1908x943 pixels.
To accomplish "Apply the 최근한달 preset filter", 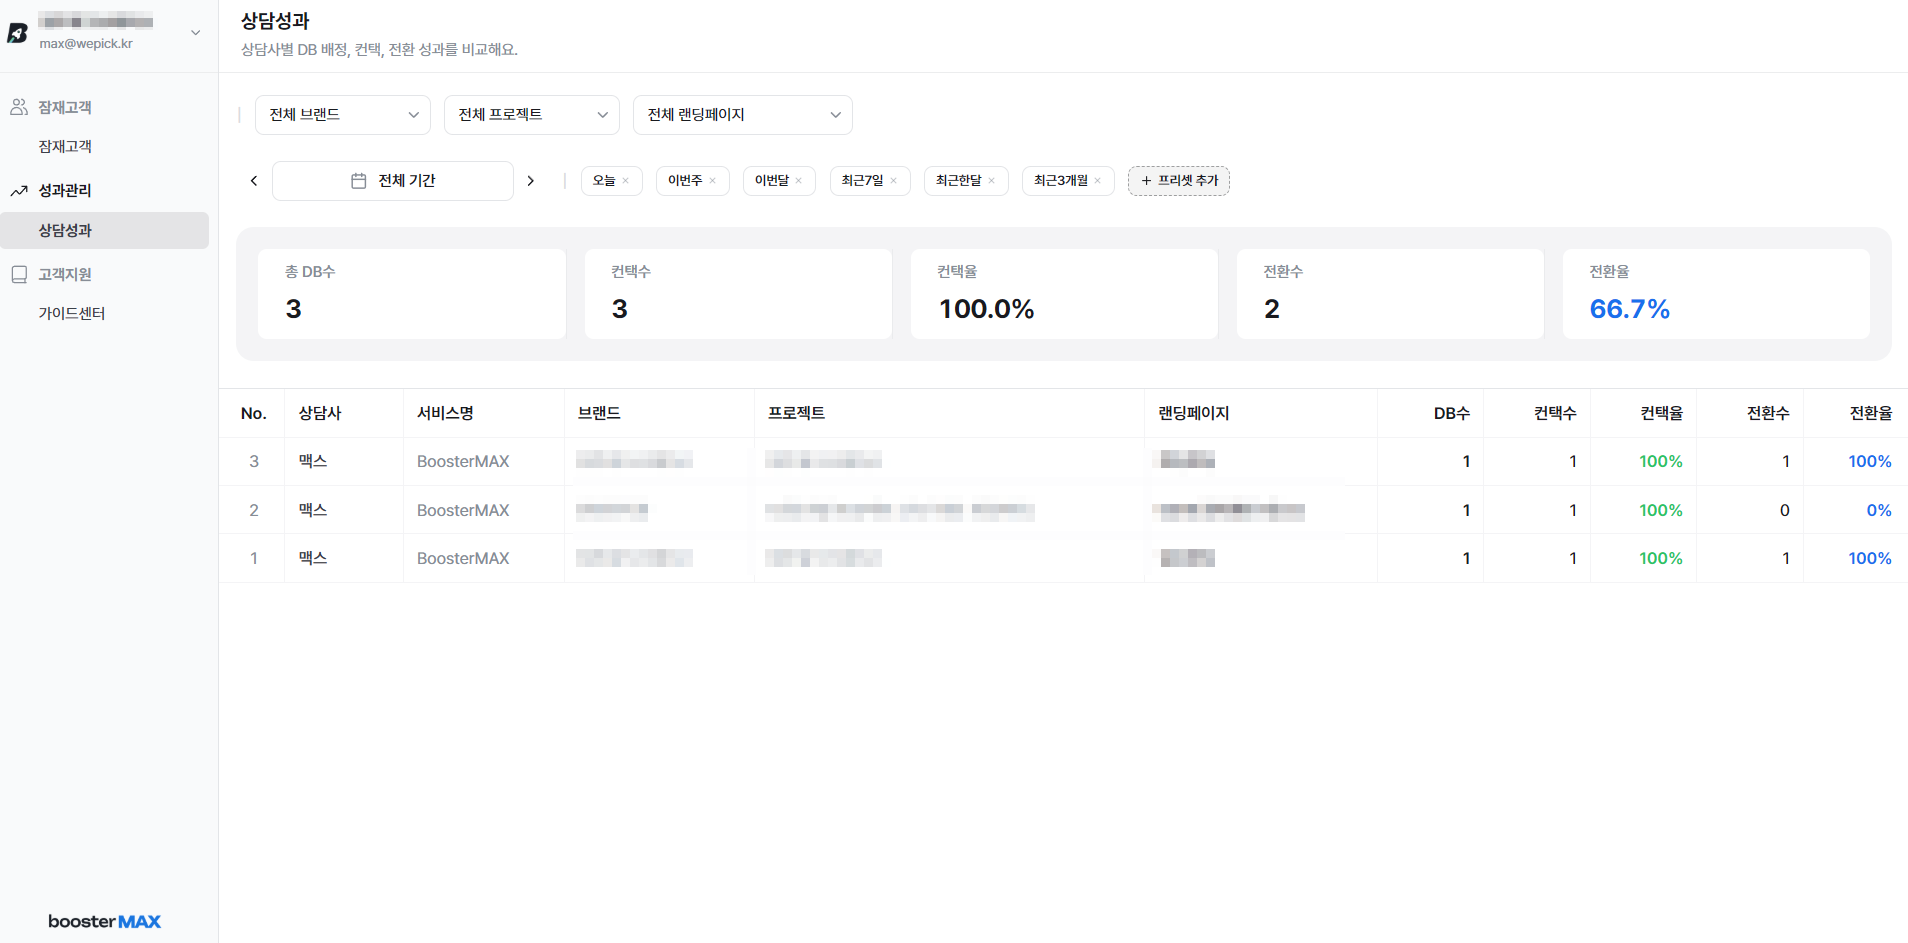I will point(959,181).
